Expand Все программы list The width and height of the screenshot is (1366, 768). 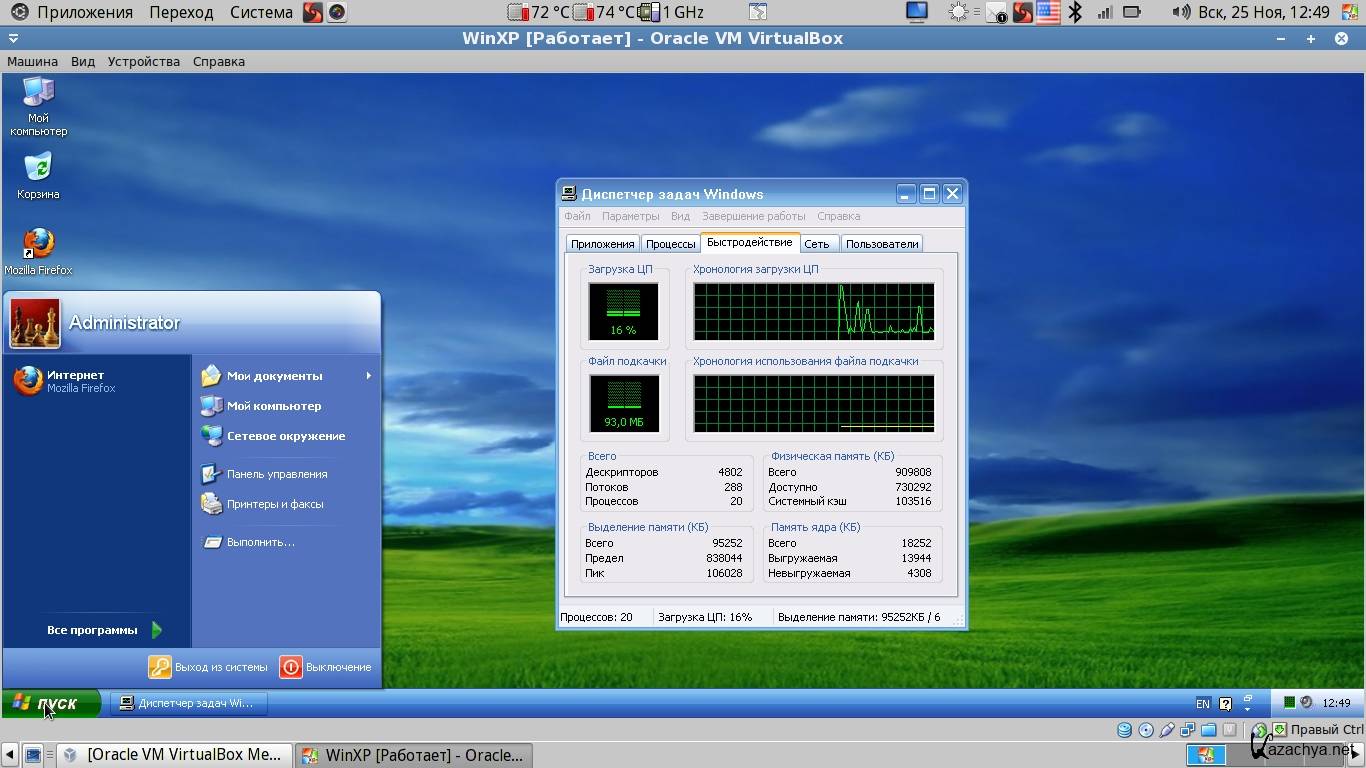(x=104, y=630)
